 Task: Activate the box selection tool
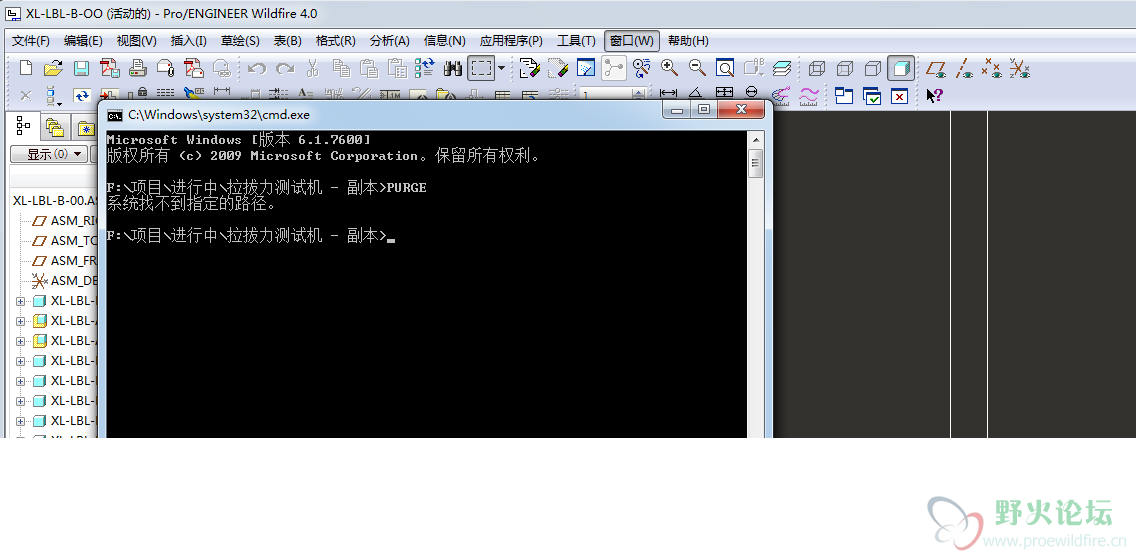481,68
